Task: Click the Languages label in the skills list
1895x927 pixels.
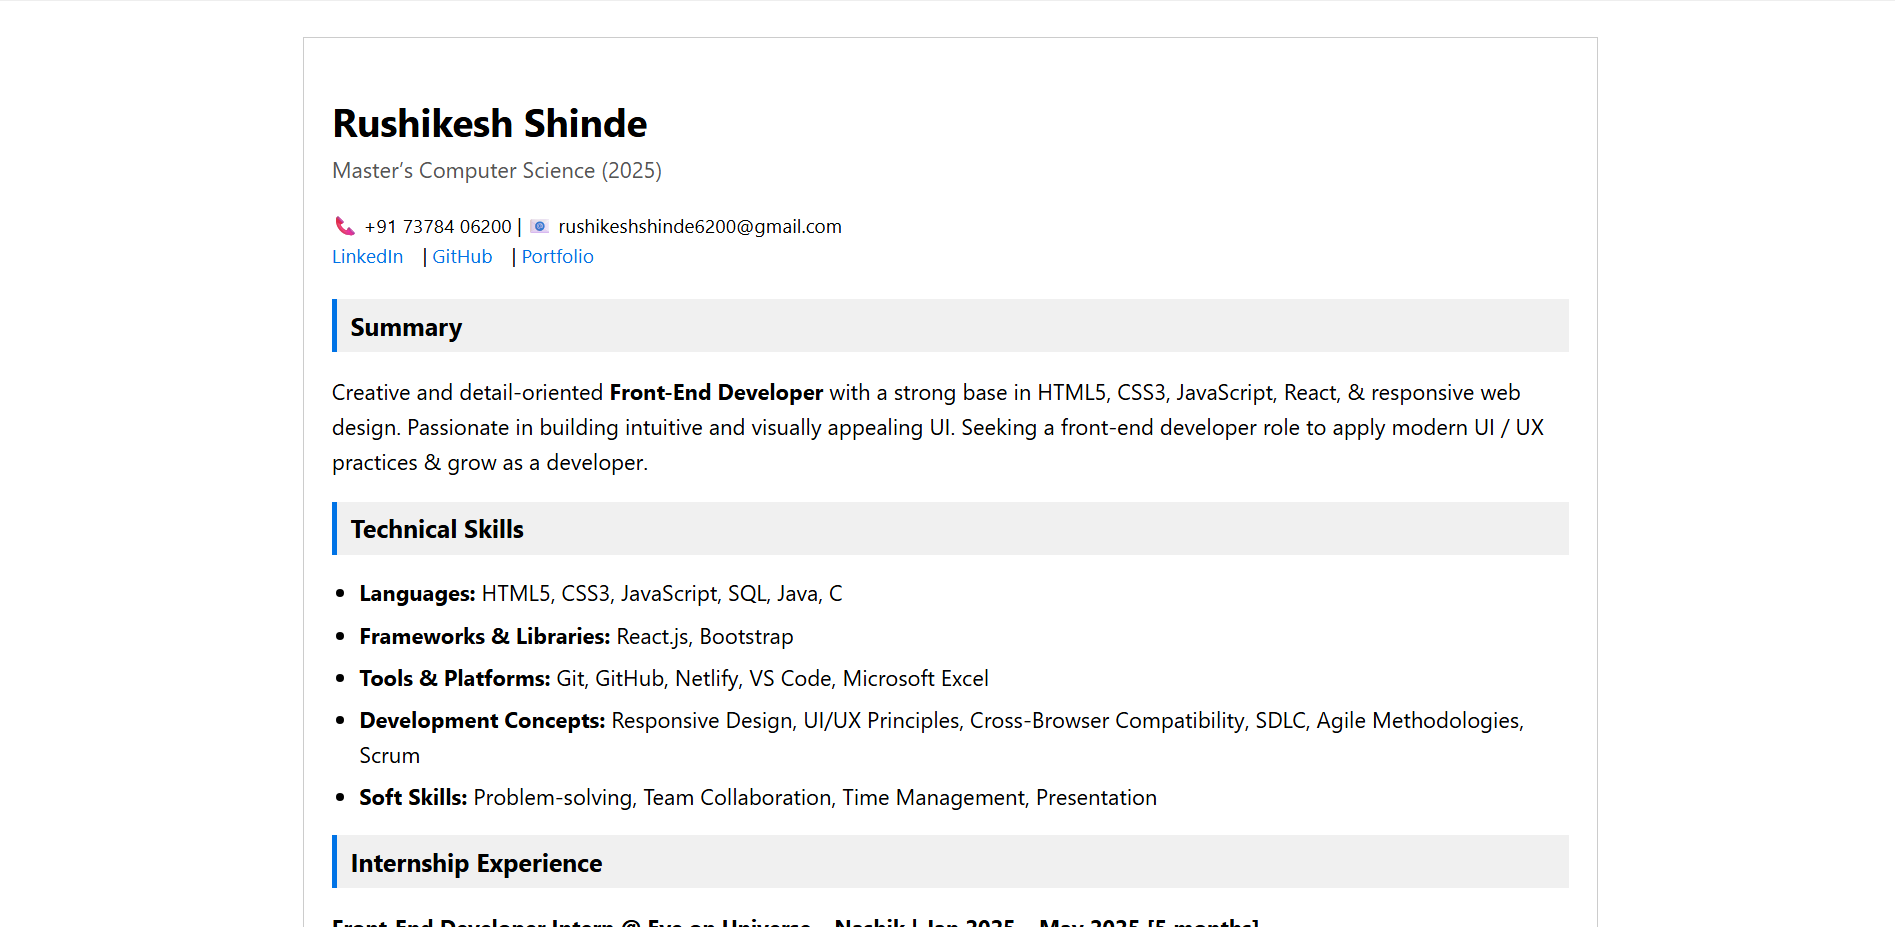Action: (x=417, y=594)
